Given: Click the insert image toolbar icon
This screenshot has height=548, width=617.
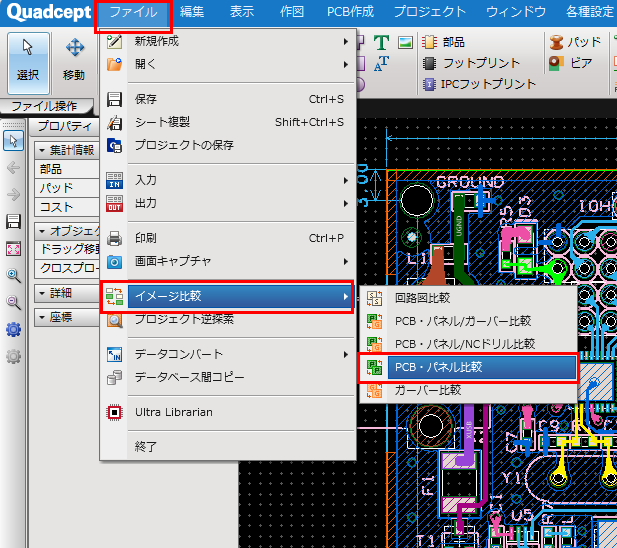Looking at the screenshot, I should pos(405,42).
